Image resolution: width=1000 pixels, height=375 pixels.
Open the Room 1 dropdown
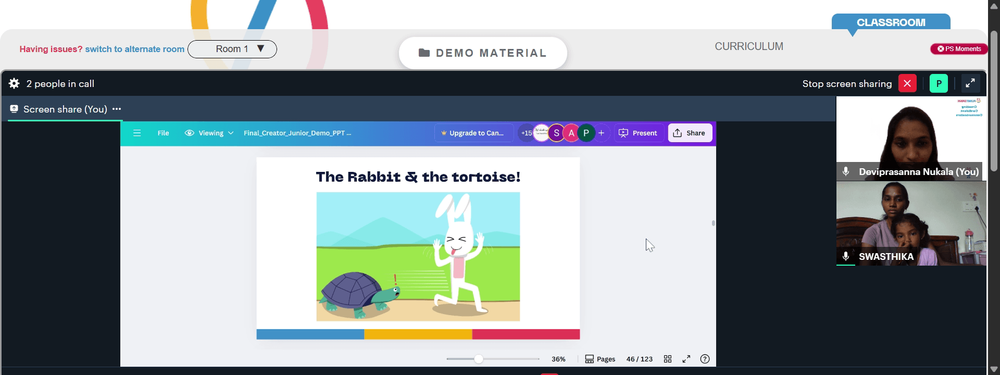click(232, 49)
